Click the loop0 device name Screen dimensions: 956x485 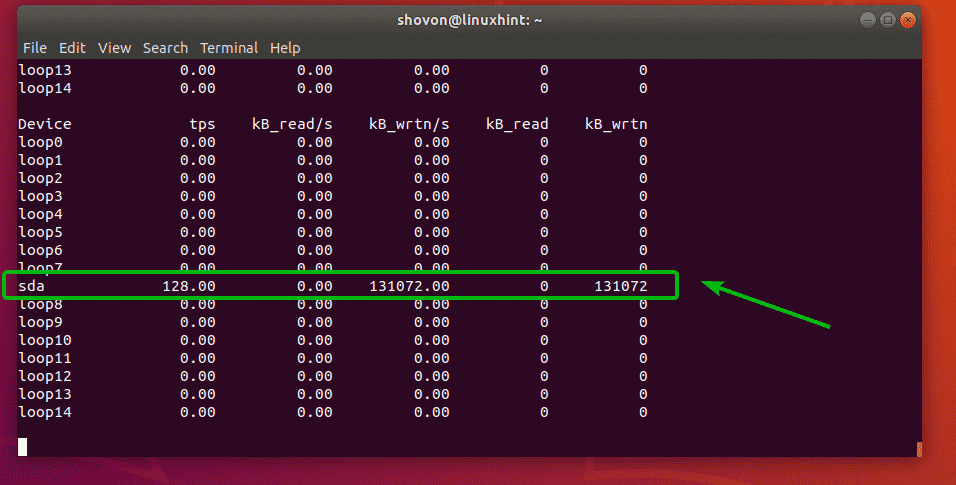[x=40, y=142]
